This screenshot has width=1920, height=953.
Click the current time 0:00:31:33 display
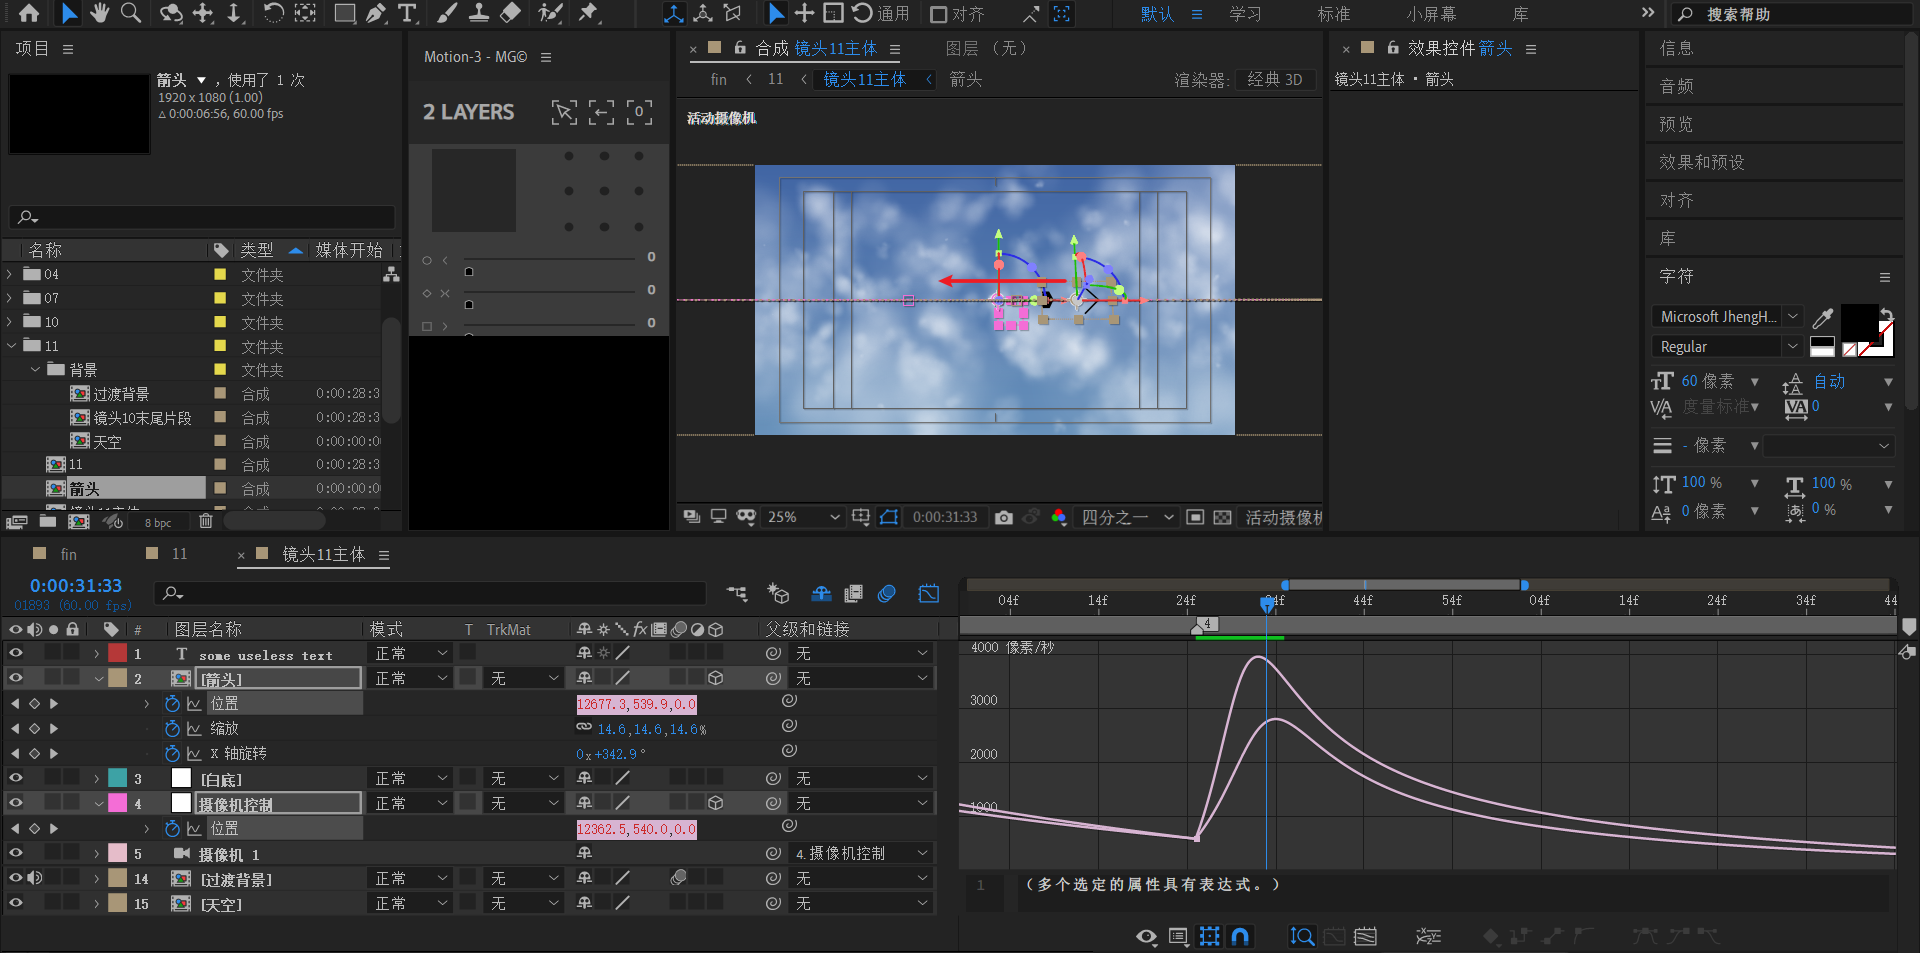tap(76, 586)
